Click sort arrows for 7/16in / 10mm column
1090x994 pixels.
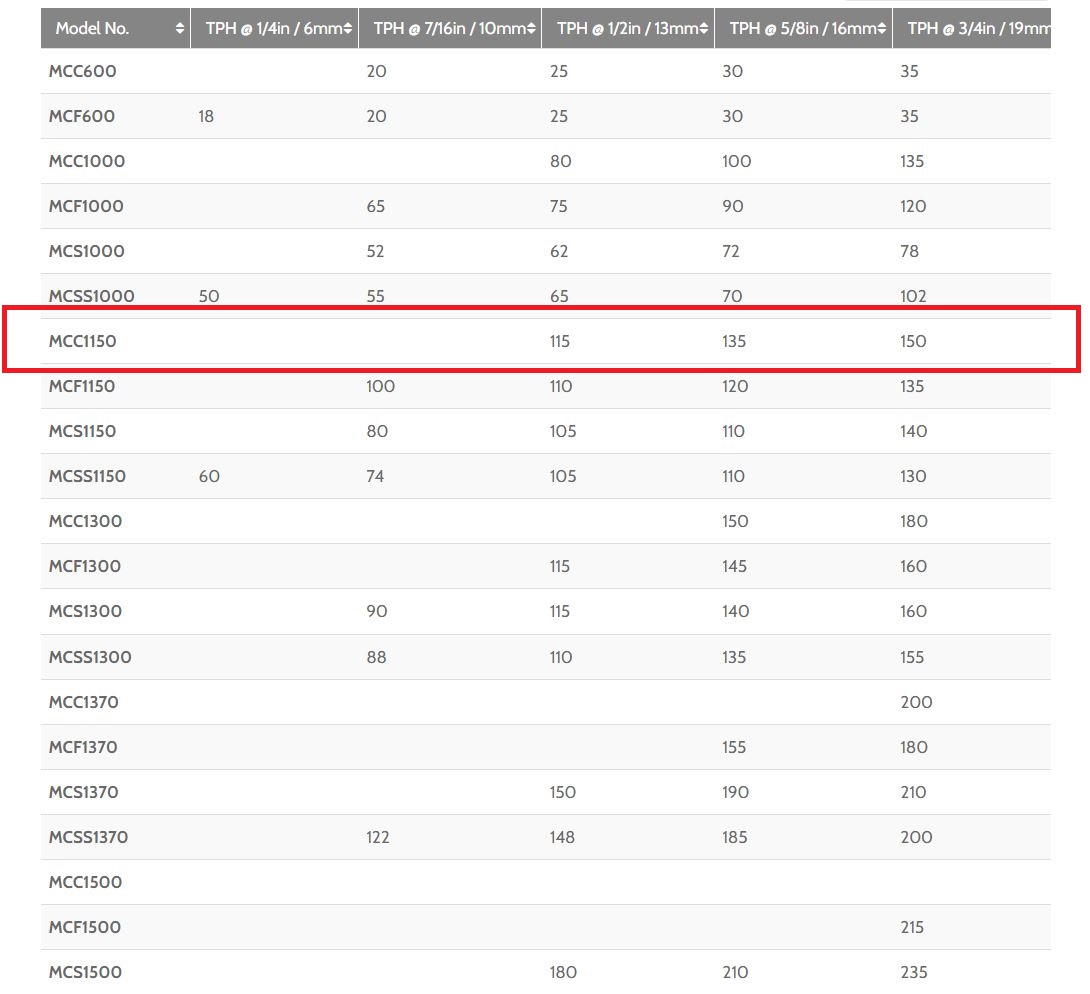531,29
